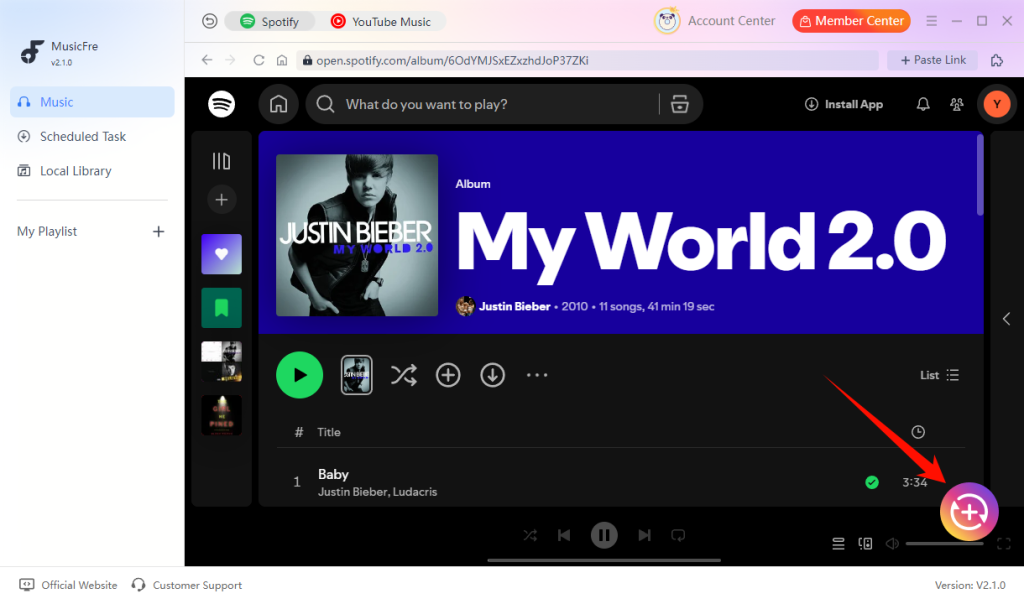1024x604 pixels.
Task: Save the album to Your Library
Action: [448, 375]
